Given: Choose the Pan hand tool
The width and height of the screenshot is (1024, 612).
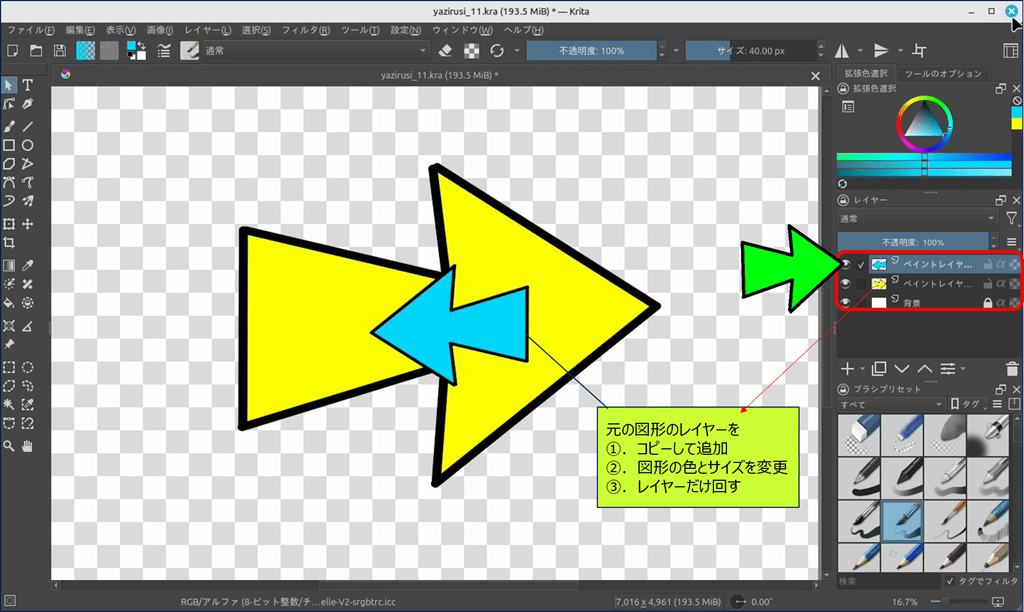Looking at the screenshot, I should coord(28,445).
